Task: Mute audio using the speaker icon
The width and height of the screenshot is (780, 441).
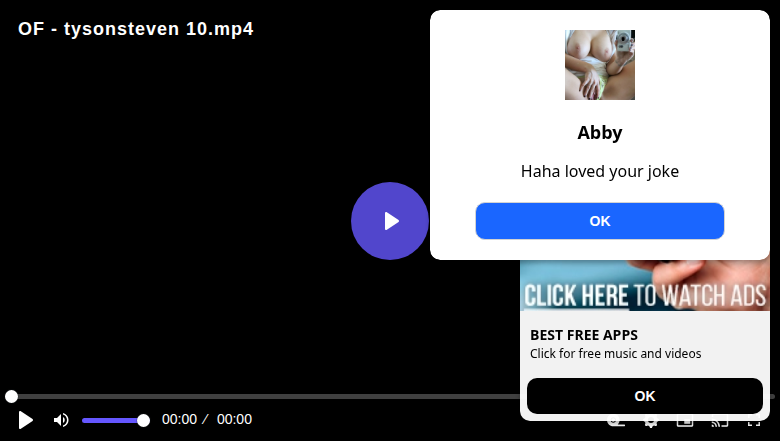Action: (x=61, y=420)
